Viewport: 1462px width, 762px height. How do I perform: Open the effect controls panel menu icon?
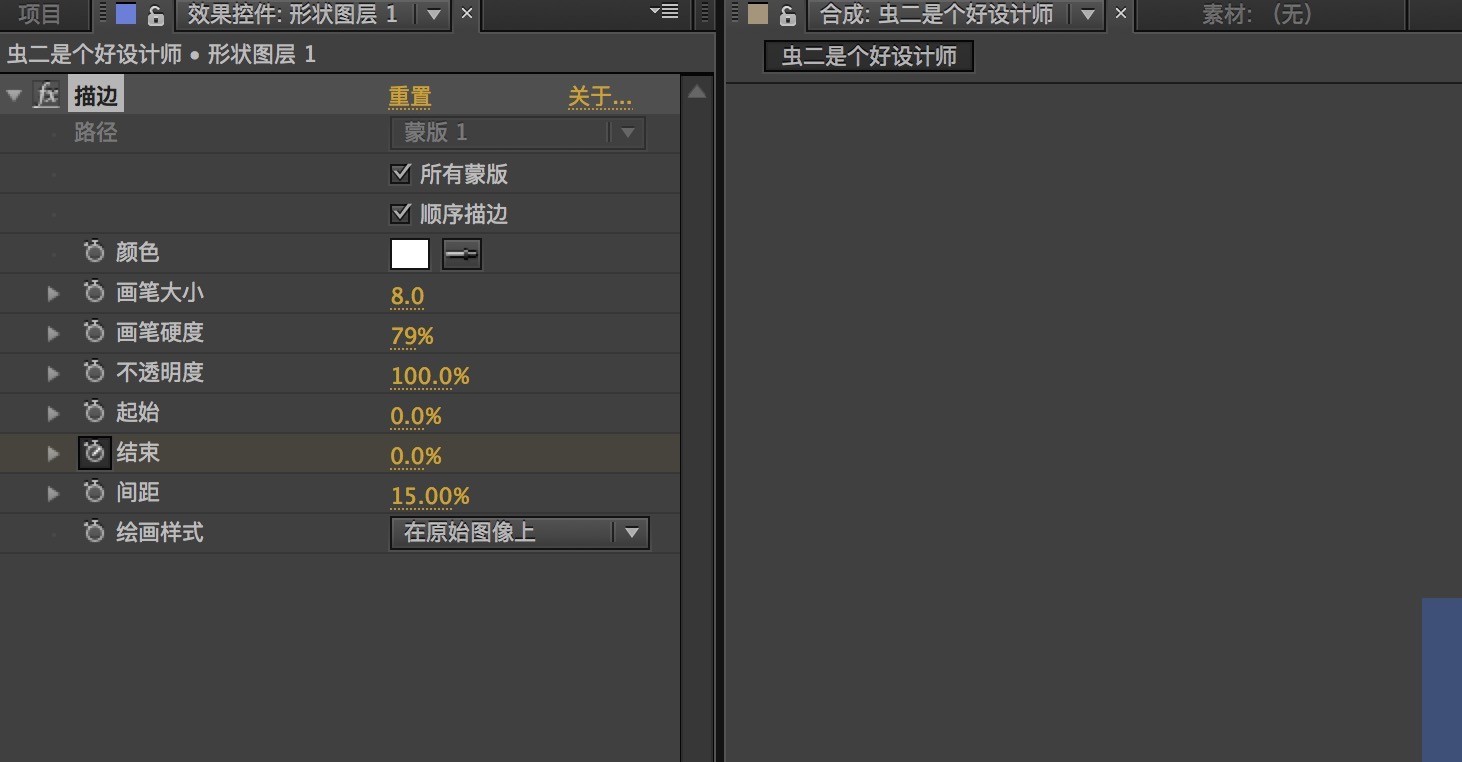point(663,12)
